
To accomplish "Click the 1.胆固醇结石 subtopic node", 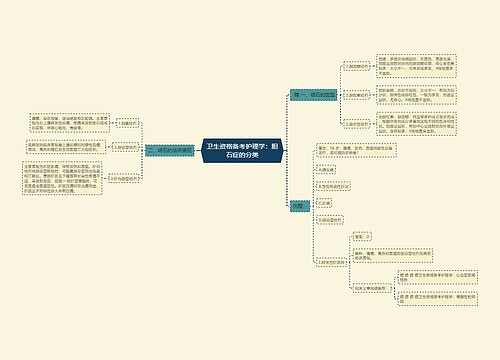I will [x=357, y=66].
